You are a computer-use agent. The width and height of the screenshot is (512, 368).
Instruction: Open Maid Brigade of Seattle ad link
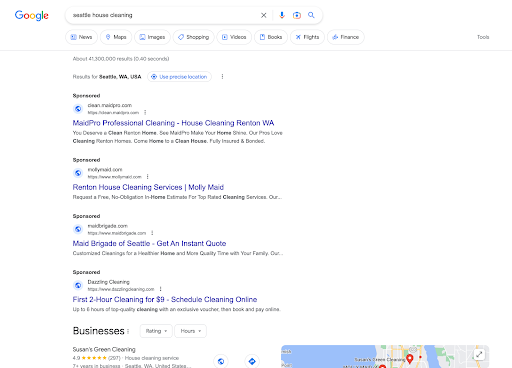[x=149, y=243]
